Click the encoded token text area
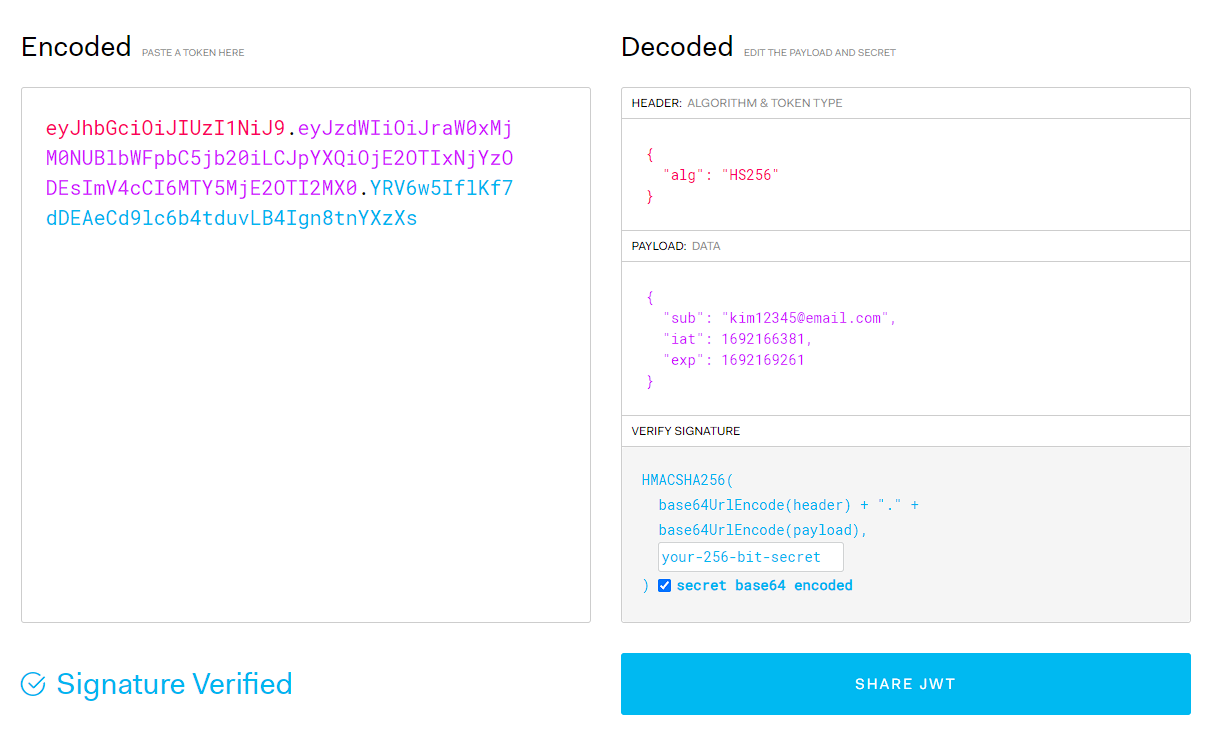Image resolution: width=1205 pixels, height=737 pixels. pyautogui.click(x=306, y=355)
